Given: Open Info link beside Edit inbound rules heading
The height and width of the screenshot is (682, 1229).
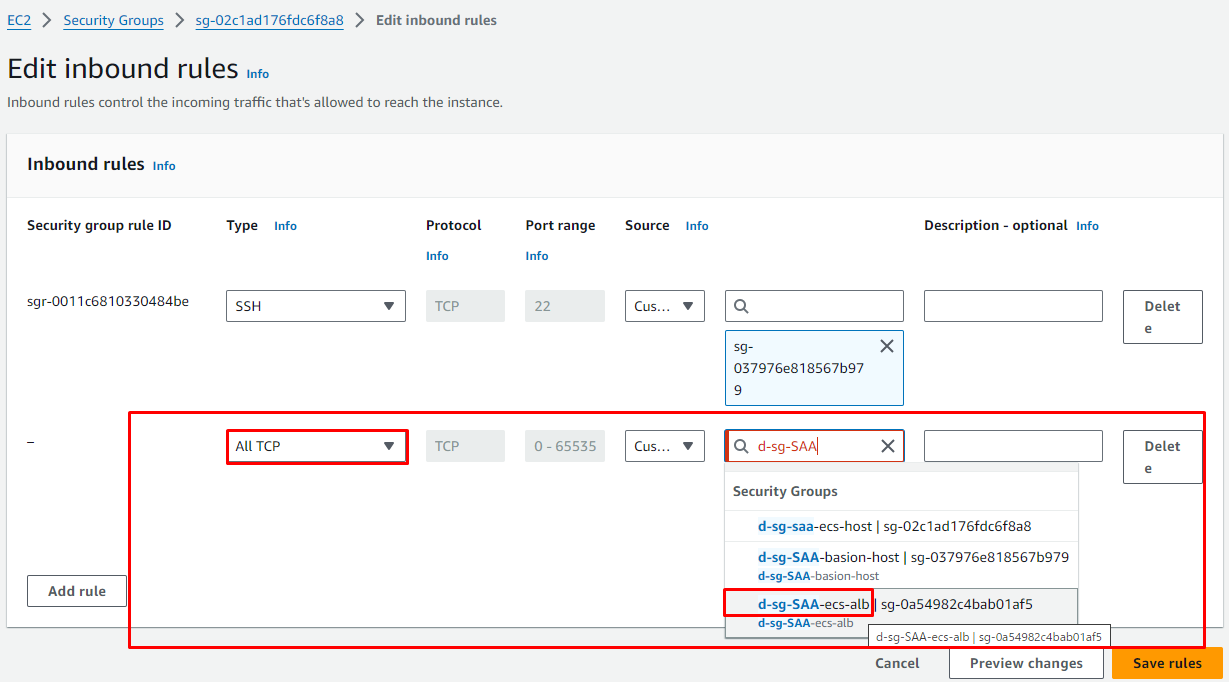Looking at the screenshot, I should 258,74.
